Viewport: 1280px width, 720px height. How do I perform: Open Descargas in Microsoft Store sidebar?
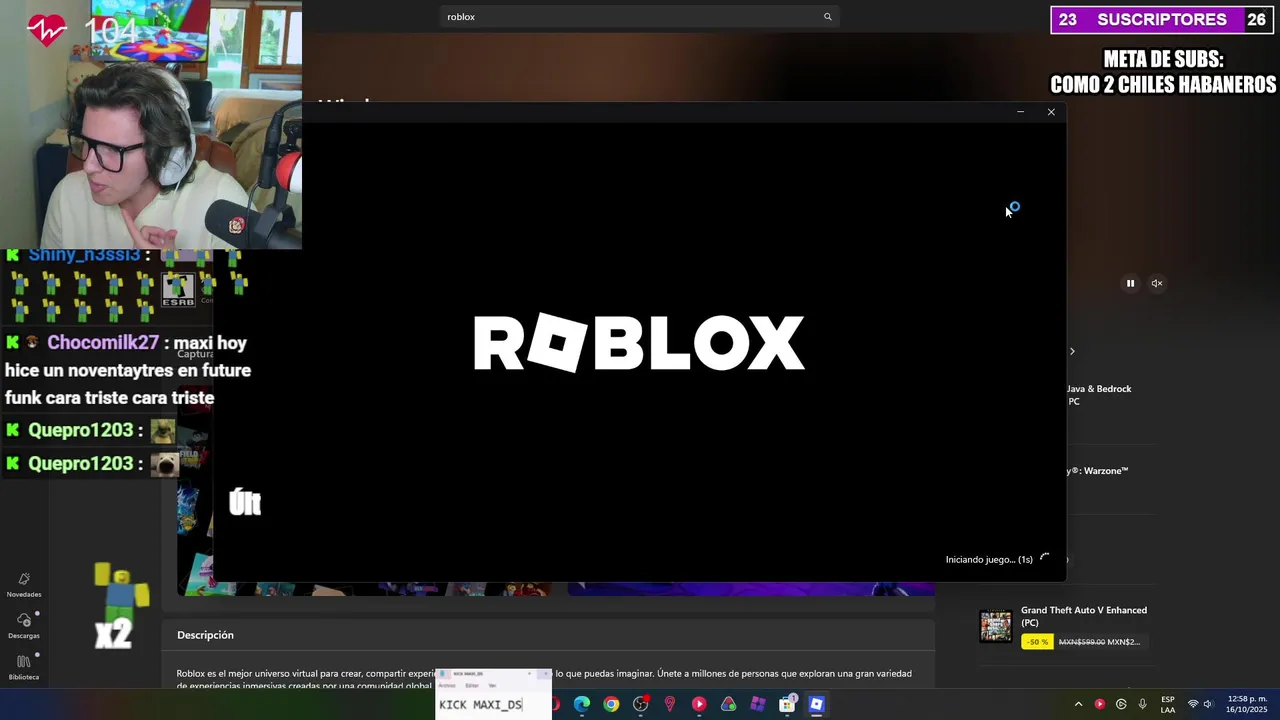click(x=24, y=626)
